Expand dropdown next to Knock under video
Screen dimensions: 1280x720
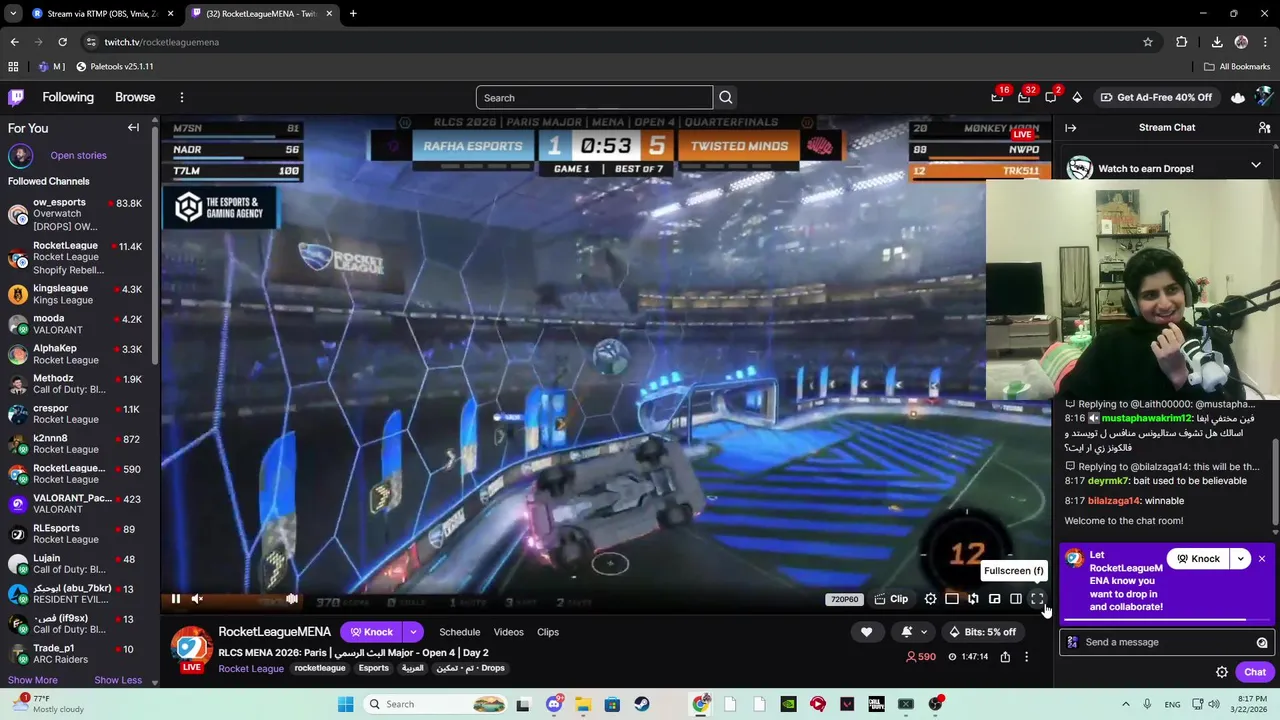click(413, 632)
